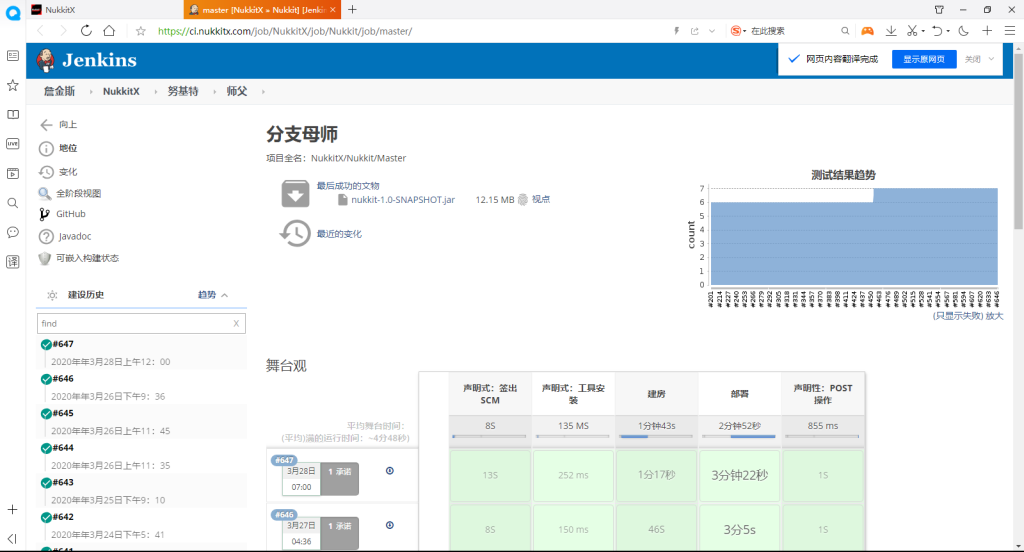Expand breadcrumb arrow after NukkitX
The width and height of the screenshot is (1024, 552).
tap(155, 91)
